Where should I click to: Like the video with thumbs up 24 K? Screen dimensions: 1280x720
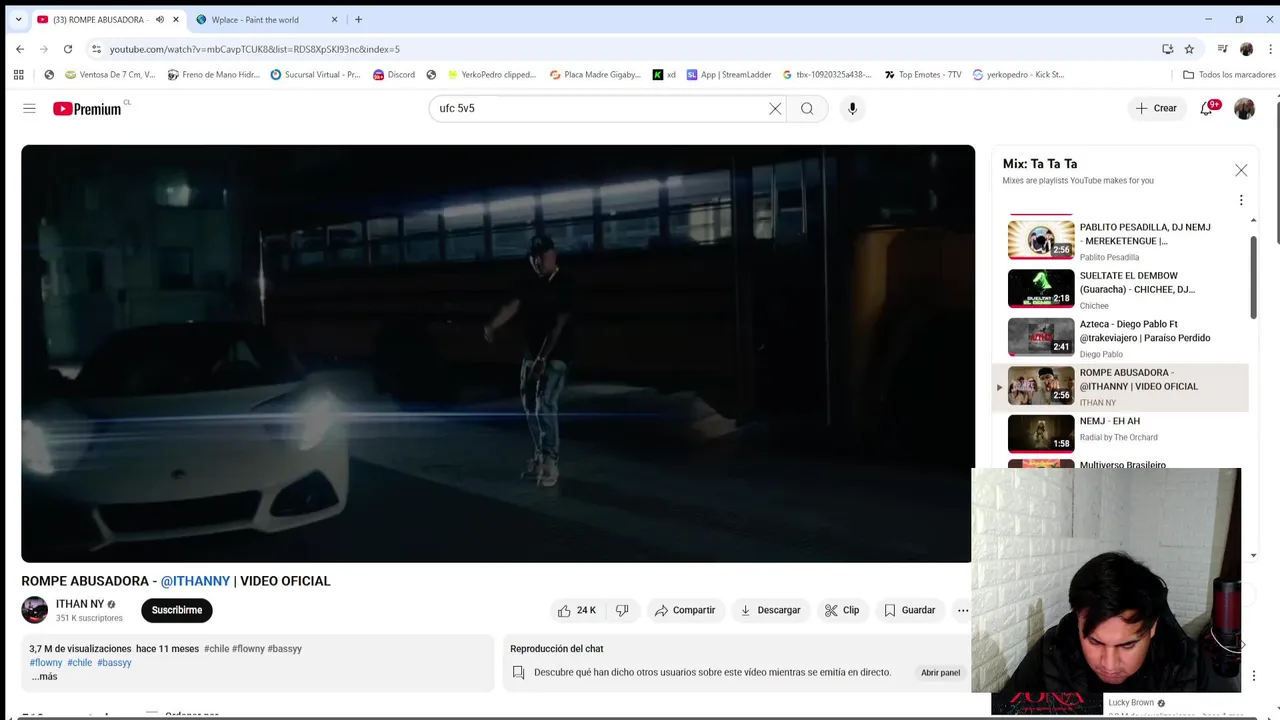pyautogui.click(x=577, y=610)
